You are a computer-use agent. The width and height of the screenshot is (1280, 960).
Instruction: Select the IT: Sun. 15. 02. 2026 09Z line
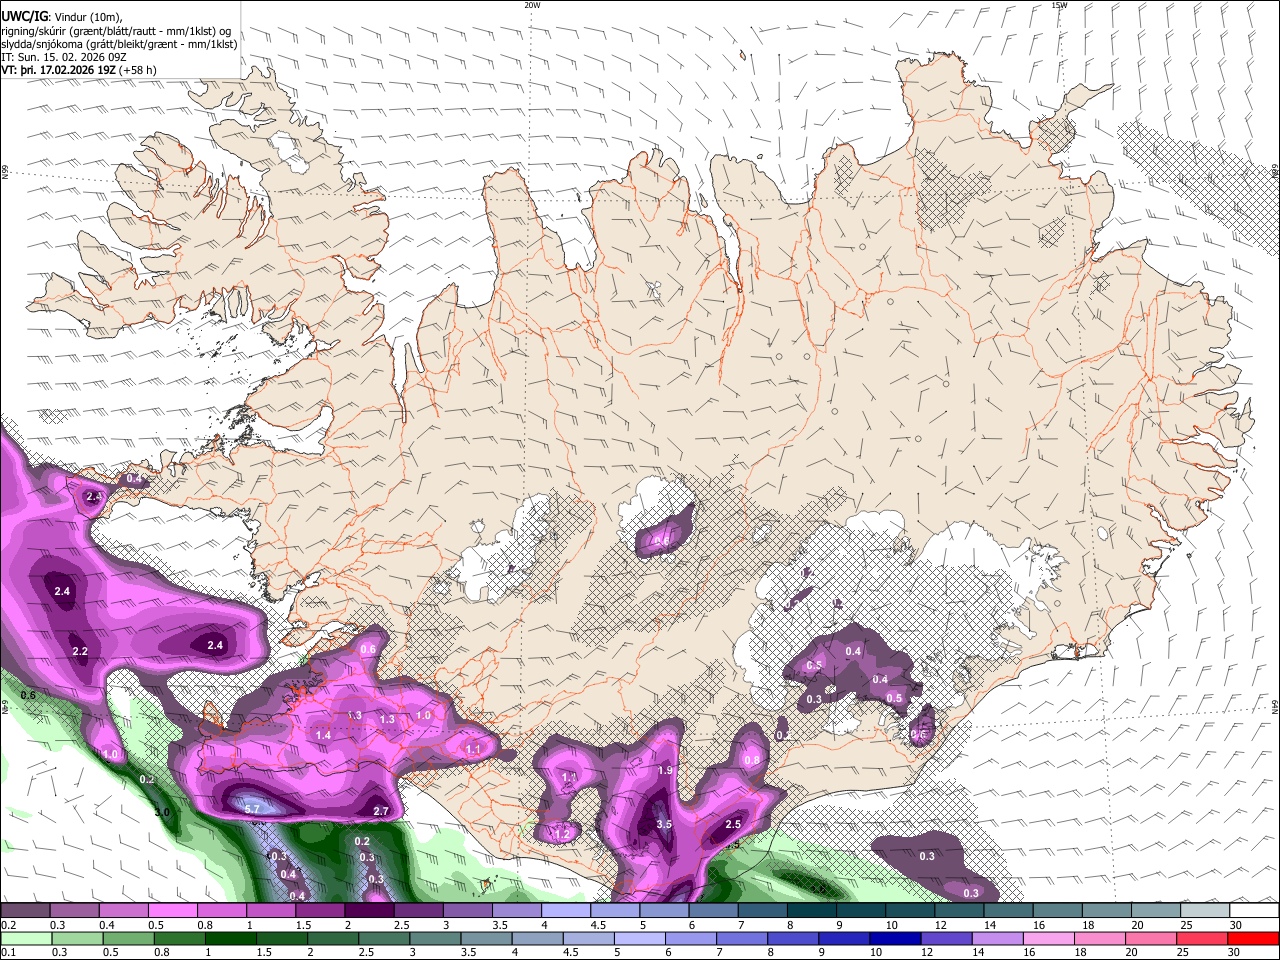point(62,57)
